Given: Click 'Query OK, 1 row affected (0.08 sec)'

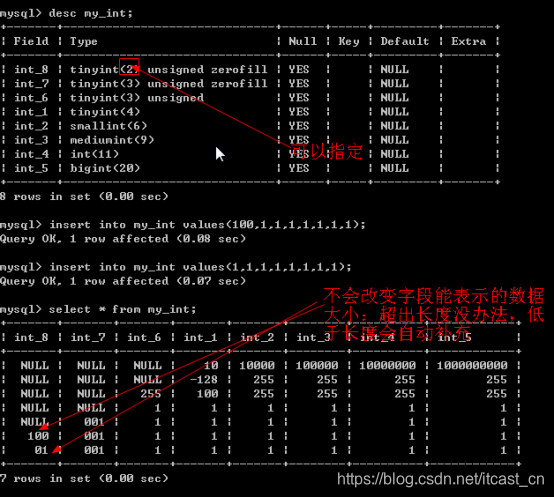Looking at the screenshot, I should click(123, 239).
